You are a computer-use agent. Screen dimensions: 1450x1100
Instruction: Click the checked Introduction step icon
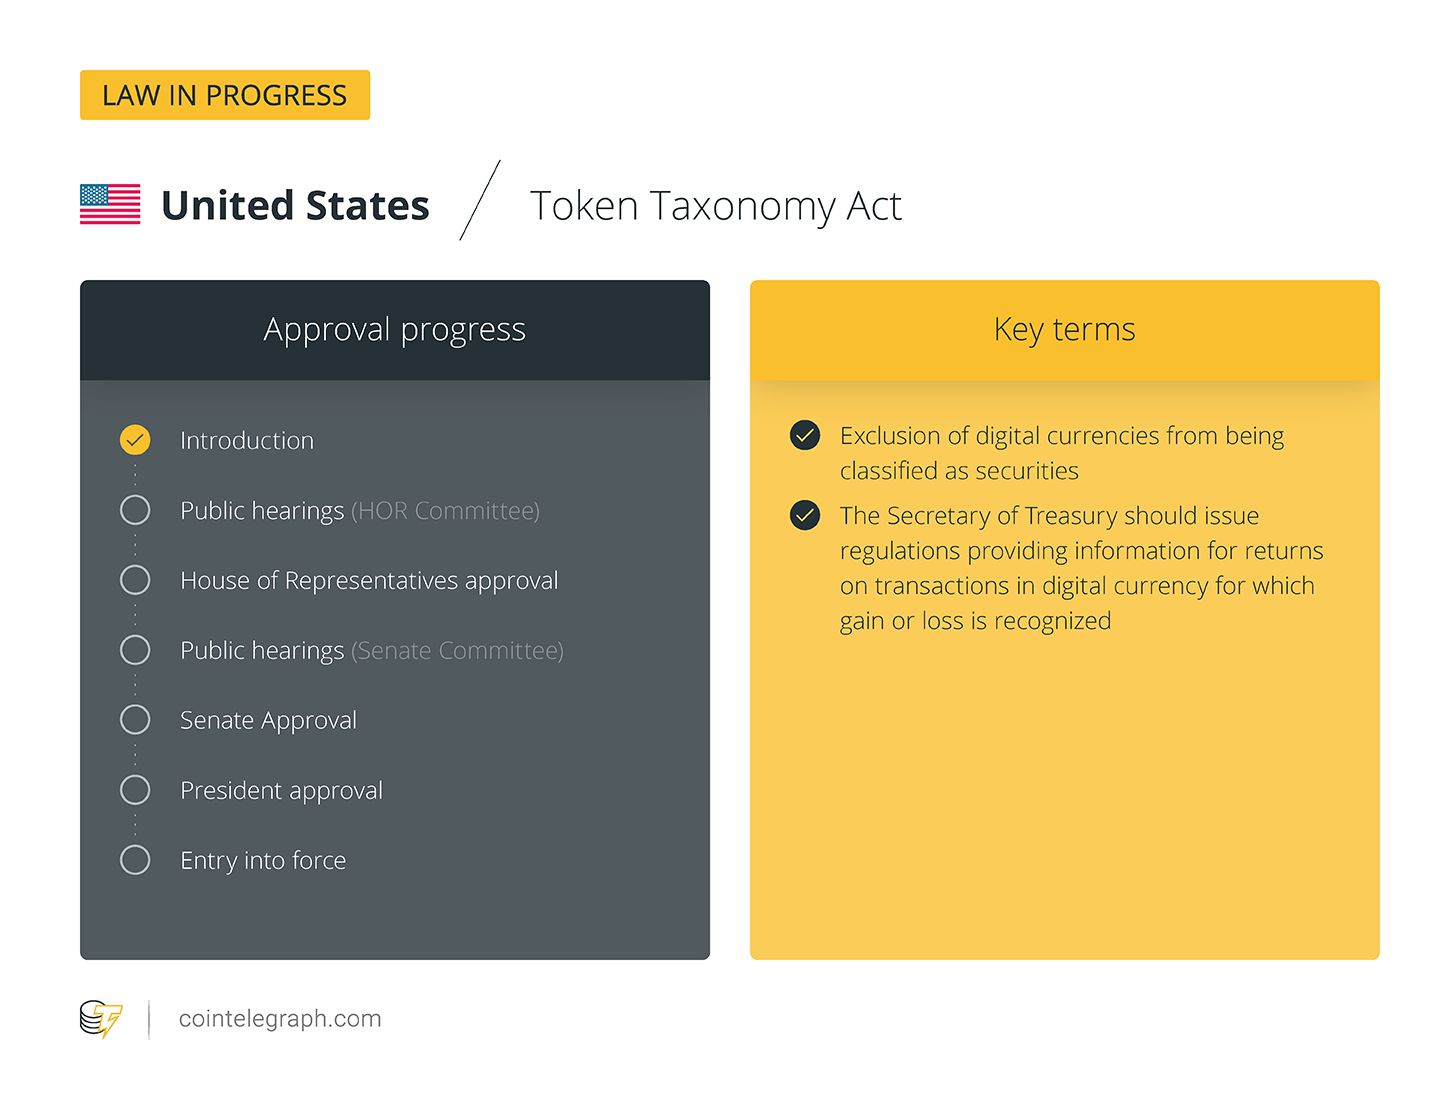tap(135, 440)
